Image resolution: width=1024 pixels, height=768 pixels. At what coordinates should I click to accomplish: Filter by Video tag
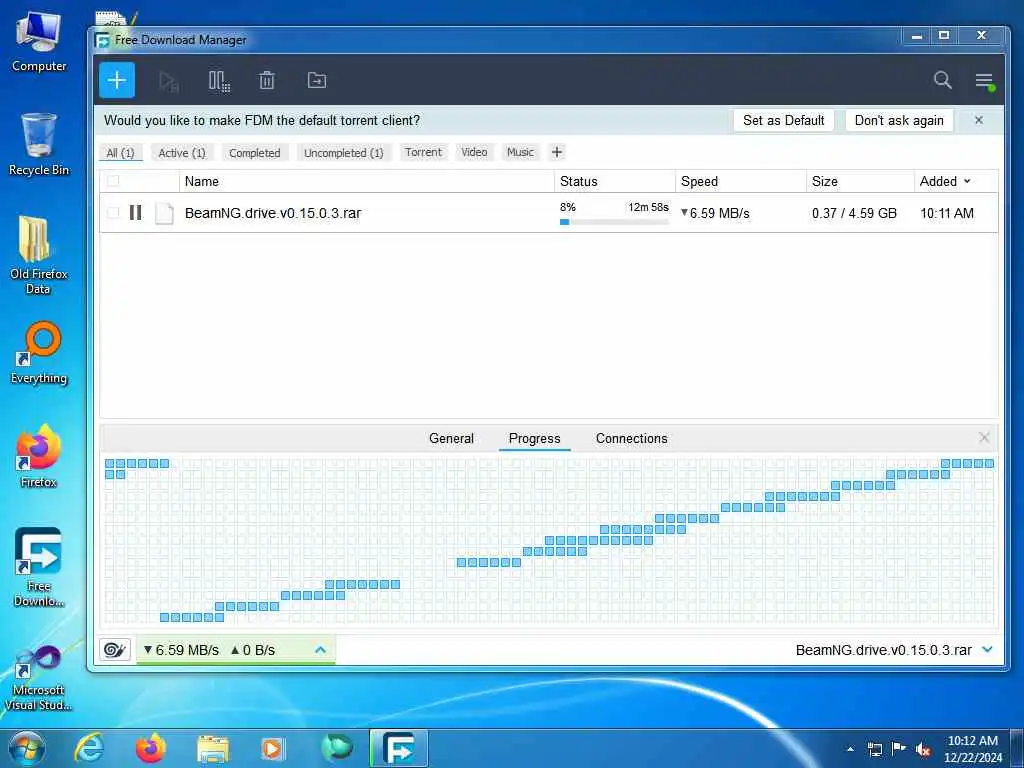click(x=474, y=152)
